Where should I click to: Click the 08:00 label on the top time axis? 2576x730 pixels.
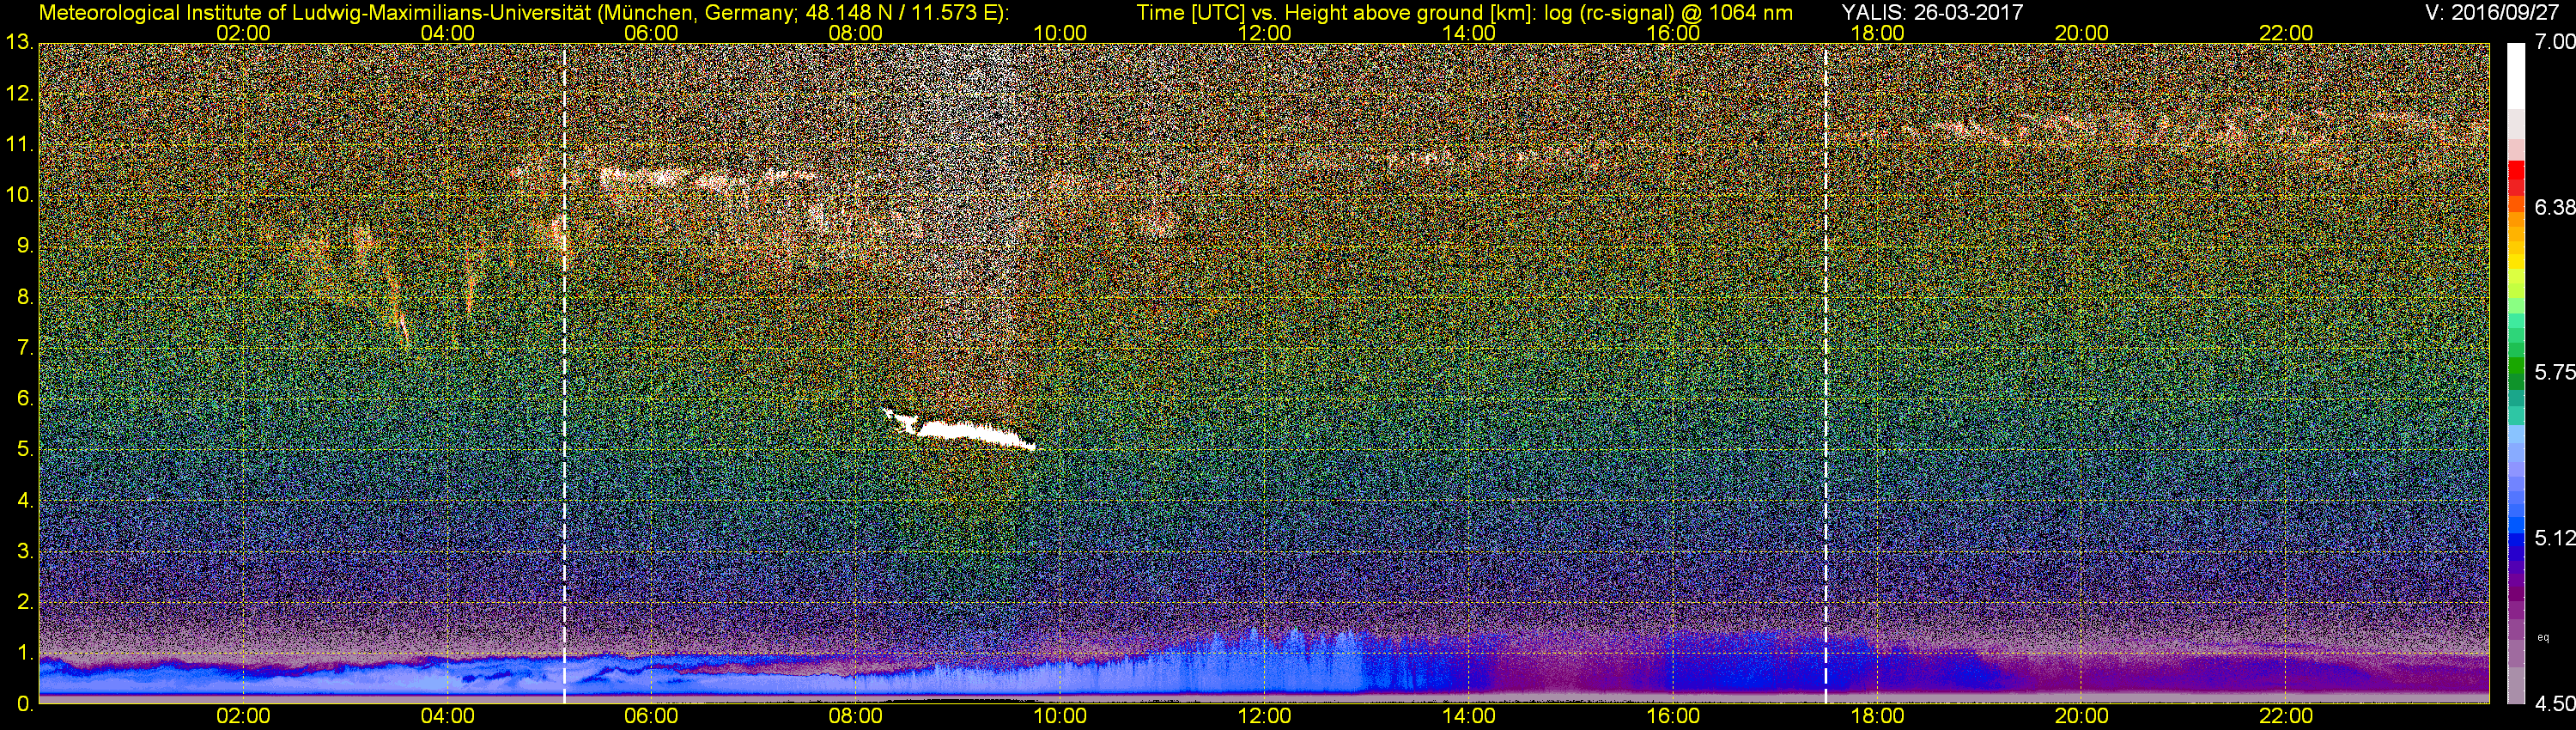click(856, 33)
